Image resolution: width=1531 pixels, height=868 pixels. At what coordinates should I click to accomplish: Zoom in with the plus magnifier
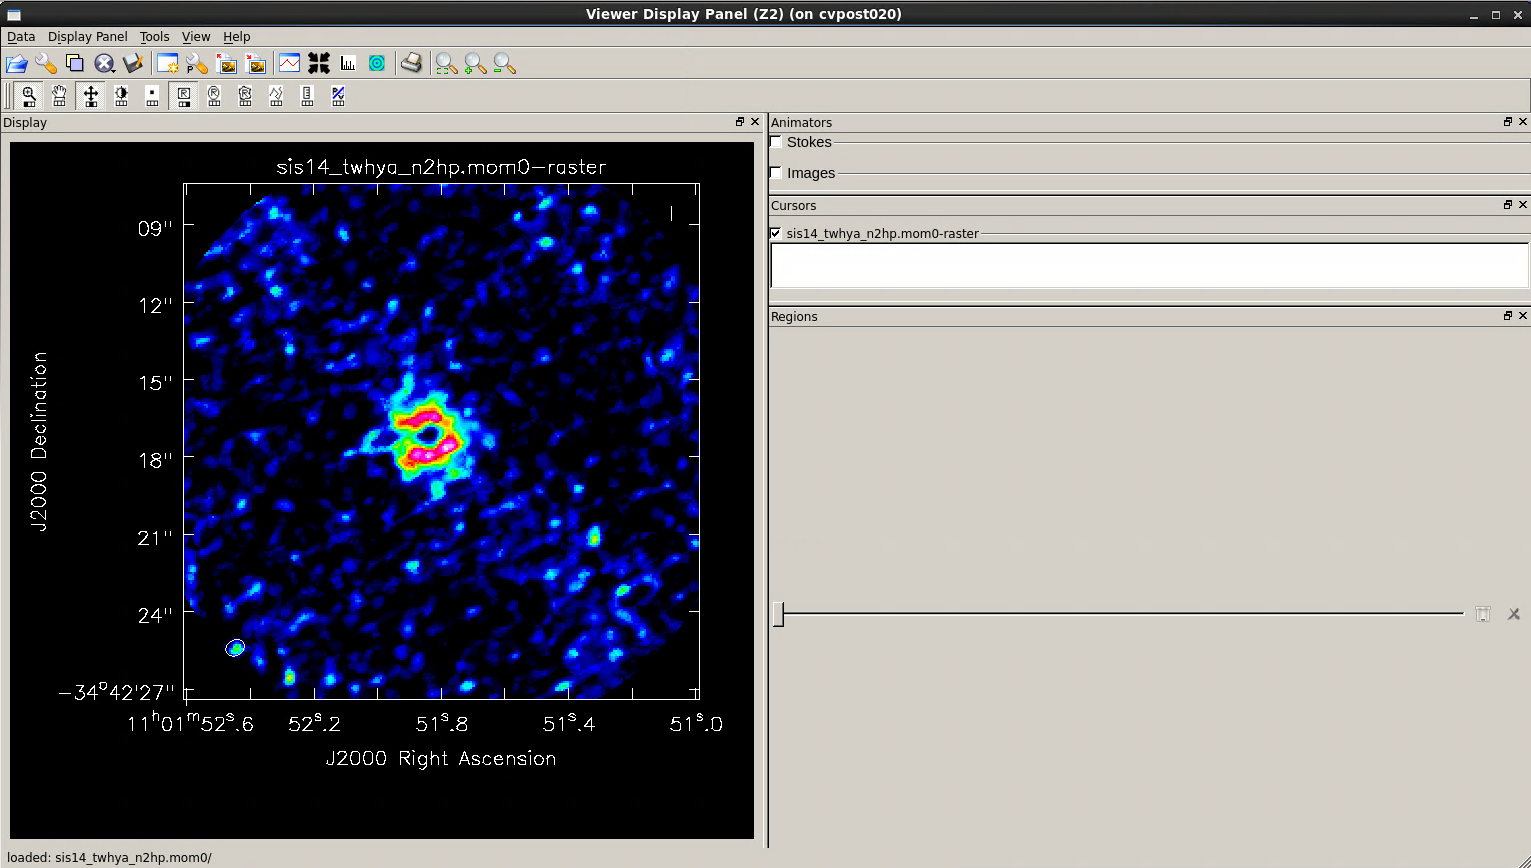(475, 64)
